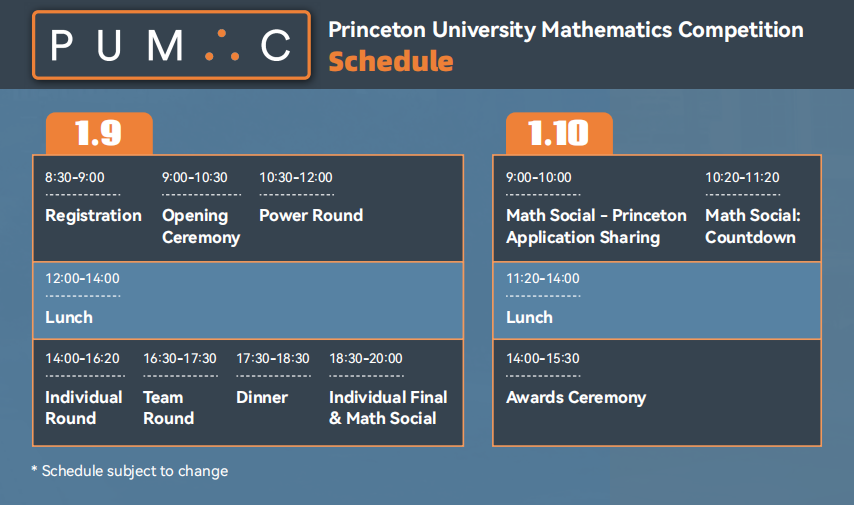Select the 11:20-14:00 Lunch block

point(657,301)
